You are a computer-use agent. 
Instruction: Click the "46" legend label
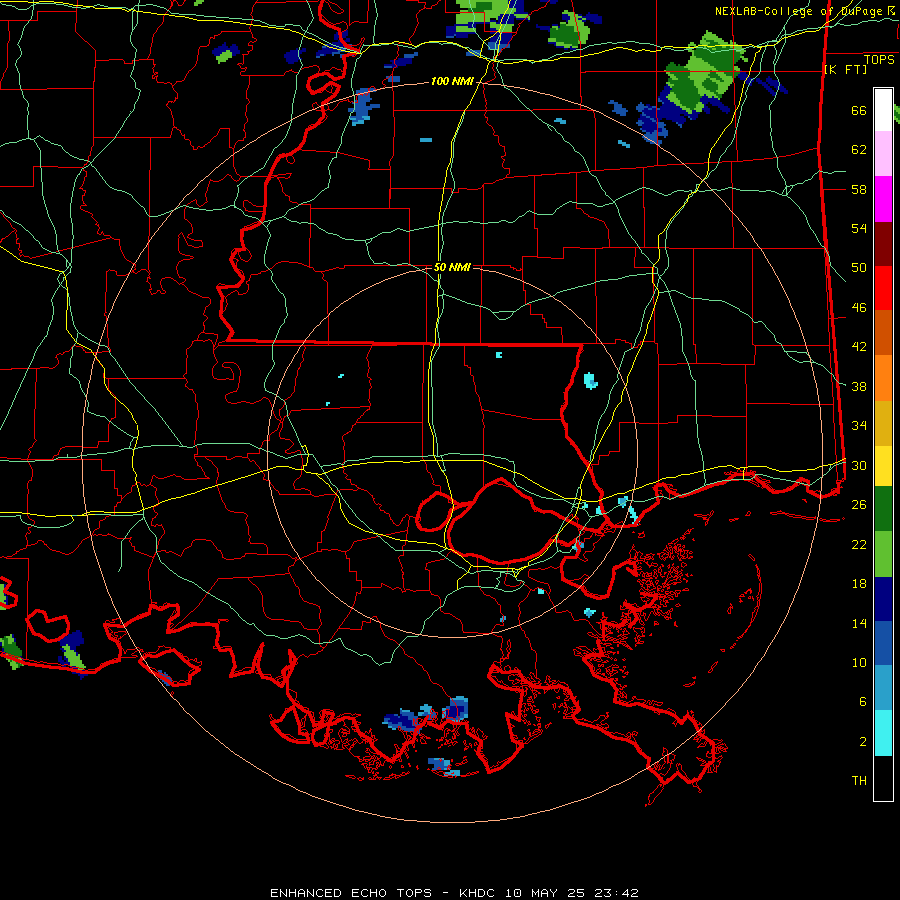pyautogui.click(x=859, y=308)
